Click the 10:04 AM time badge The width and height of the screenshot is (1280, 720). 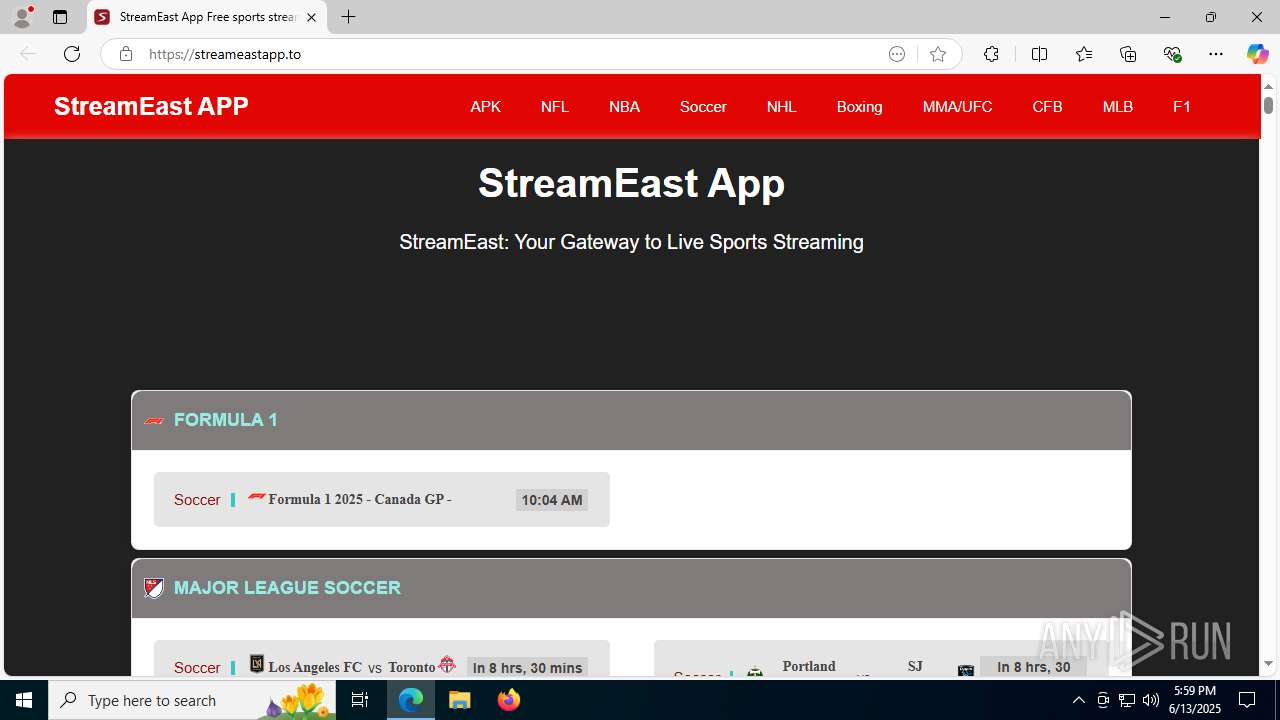click(x=552, y=500)
